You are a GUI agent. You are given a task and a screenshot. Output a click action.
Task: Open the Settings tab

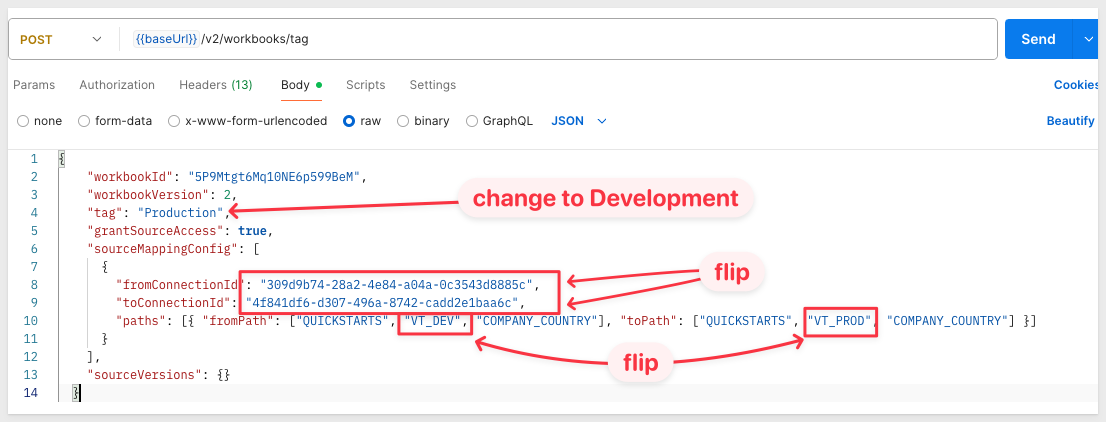[x=432, y=85]
